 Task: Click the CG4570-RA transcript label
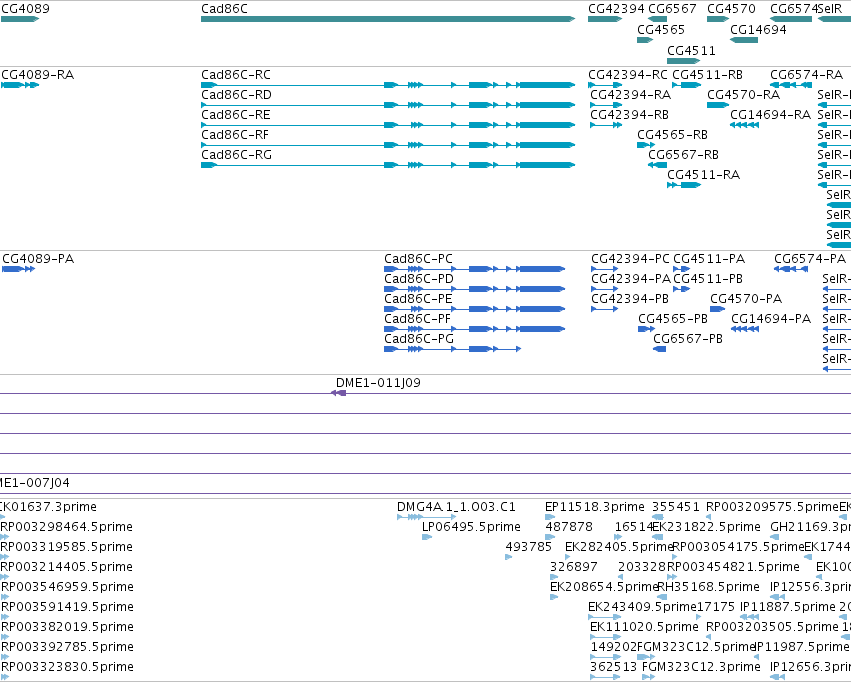pos(744,95)
